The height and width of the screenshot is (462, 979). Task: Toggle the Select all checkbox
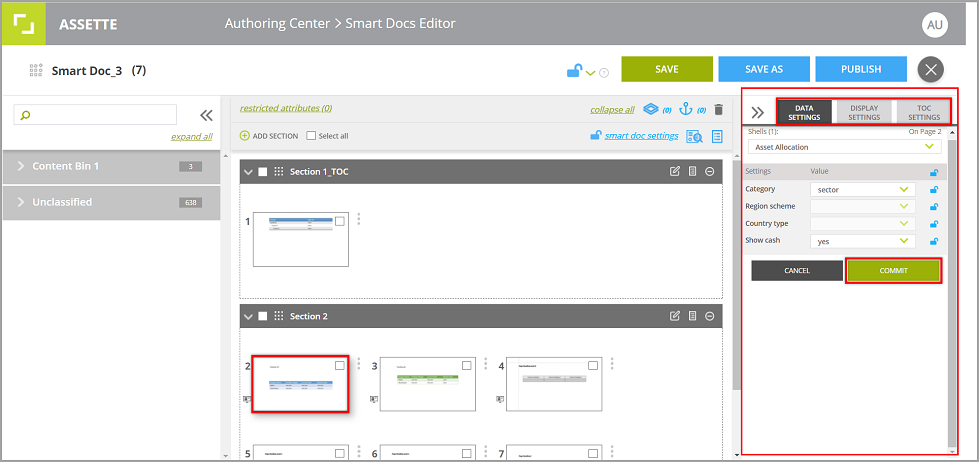click(311, 135)
